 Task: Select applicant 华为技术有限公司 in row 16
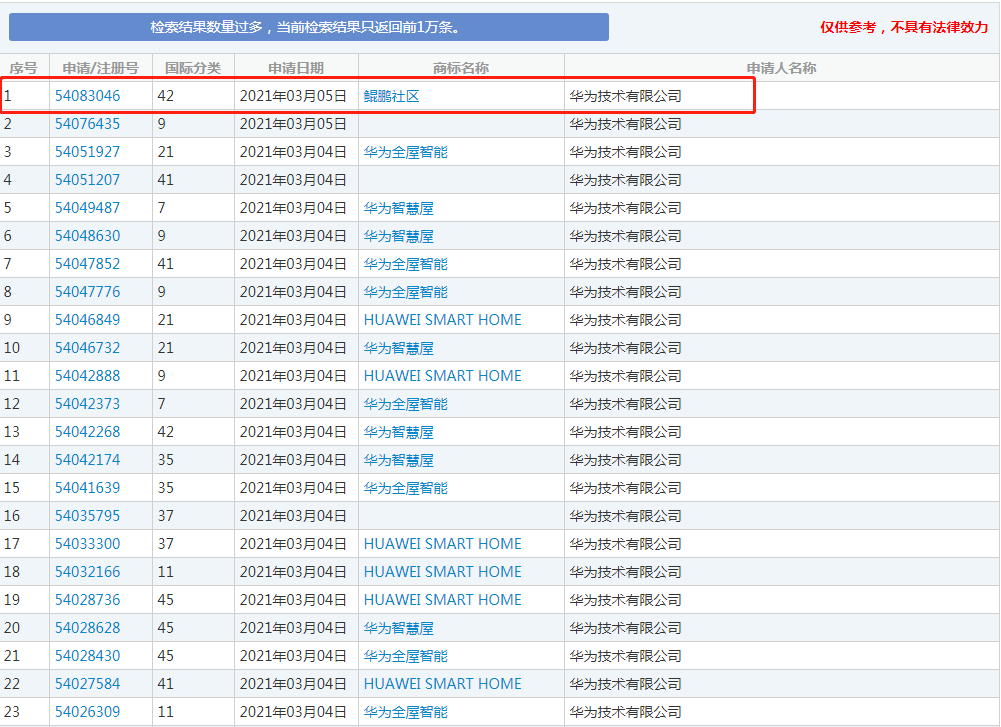coord(626,516)
